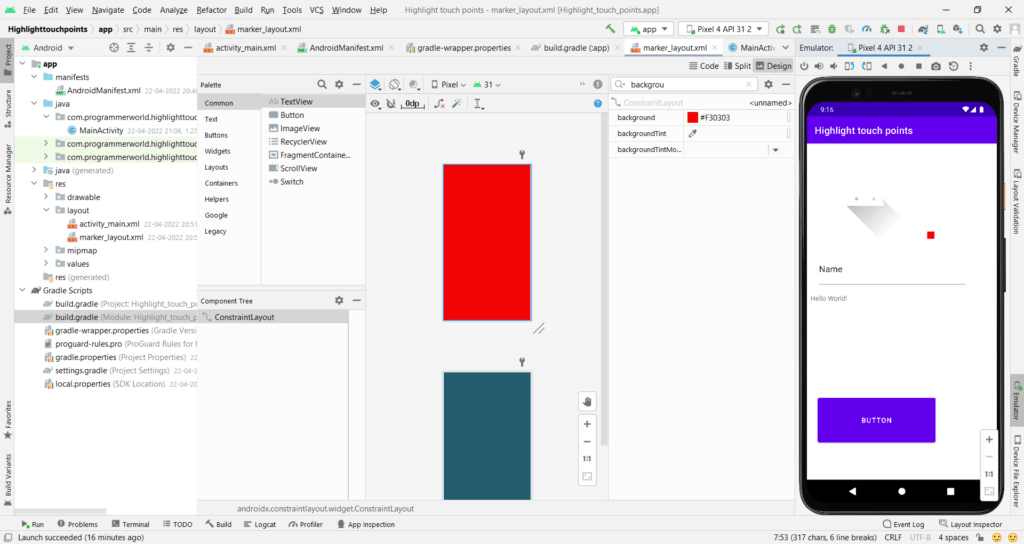Image resolution: width=1024 pixels, height=544 pixels.
Task: Click the blue help icon in design toolbar
Action: [x=598, y=103]
